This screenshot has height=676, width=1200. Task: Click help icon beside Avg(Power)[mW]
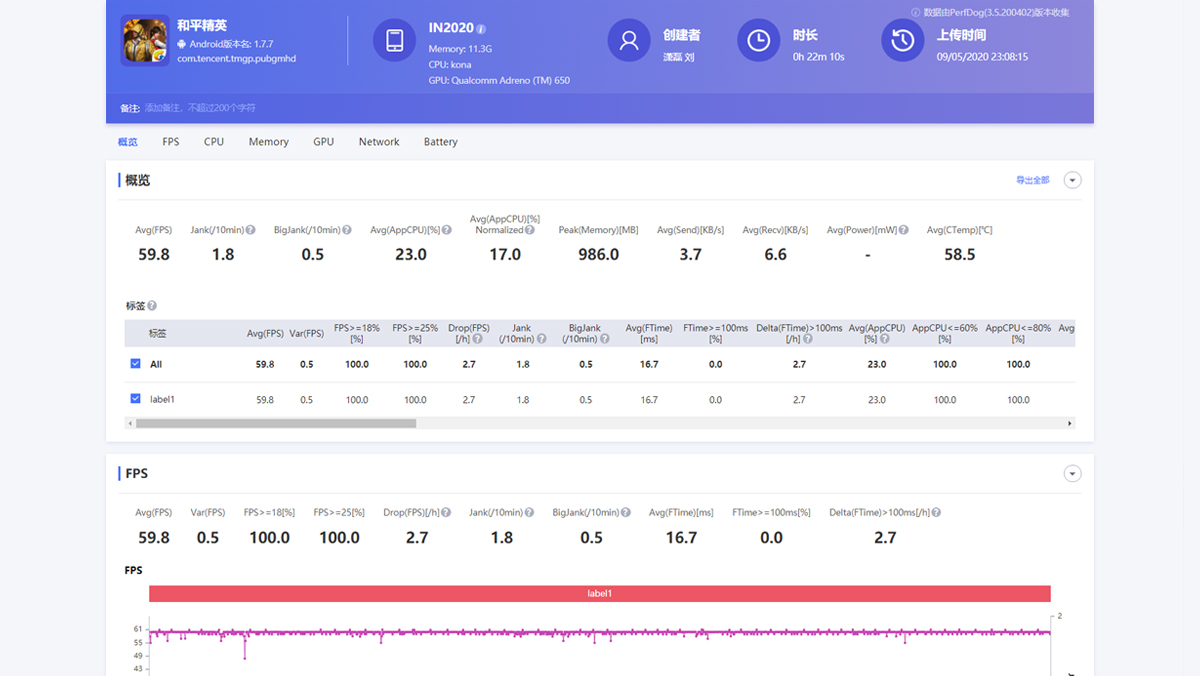pyautogui.click(x=903, y=230)
